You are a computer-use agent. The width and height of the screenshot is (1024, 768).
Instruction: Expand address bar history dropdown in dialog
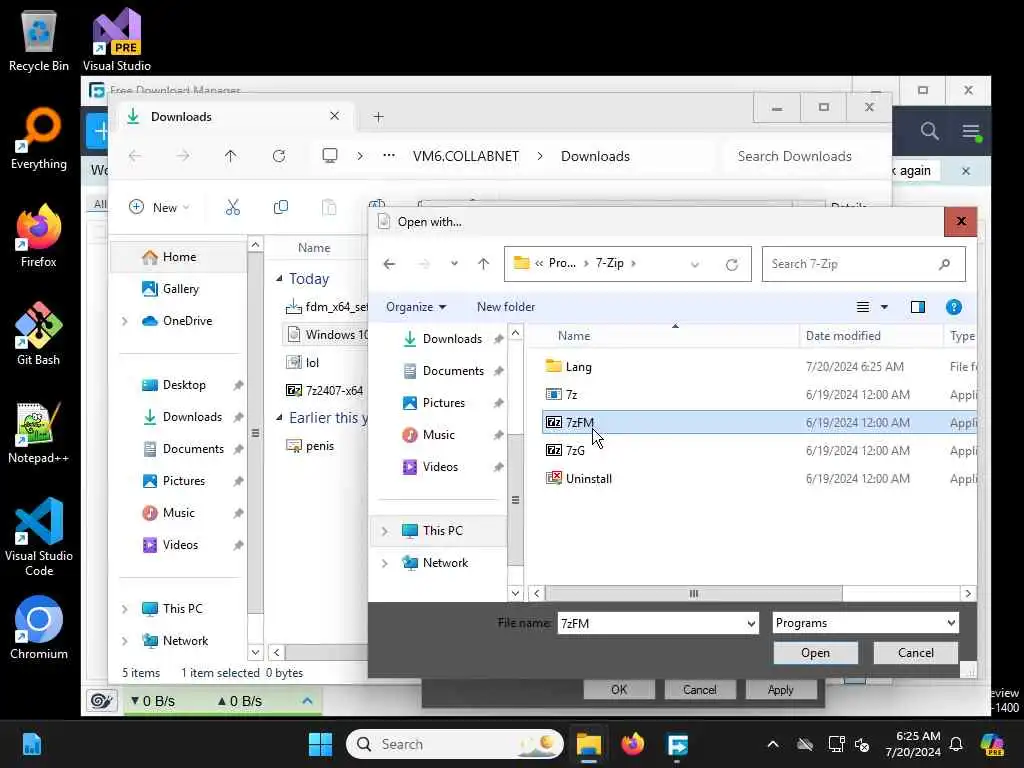click(x=695, y=264)
